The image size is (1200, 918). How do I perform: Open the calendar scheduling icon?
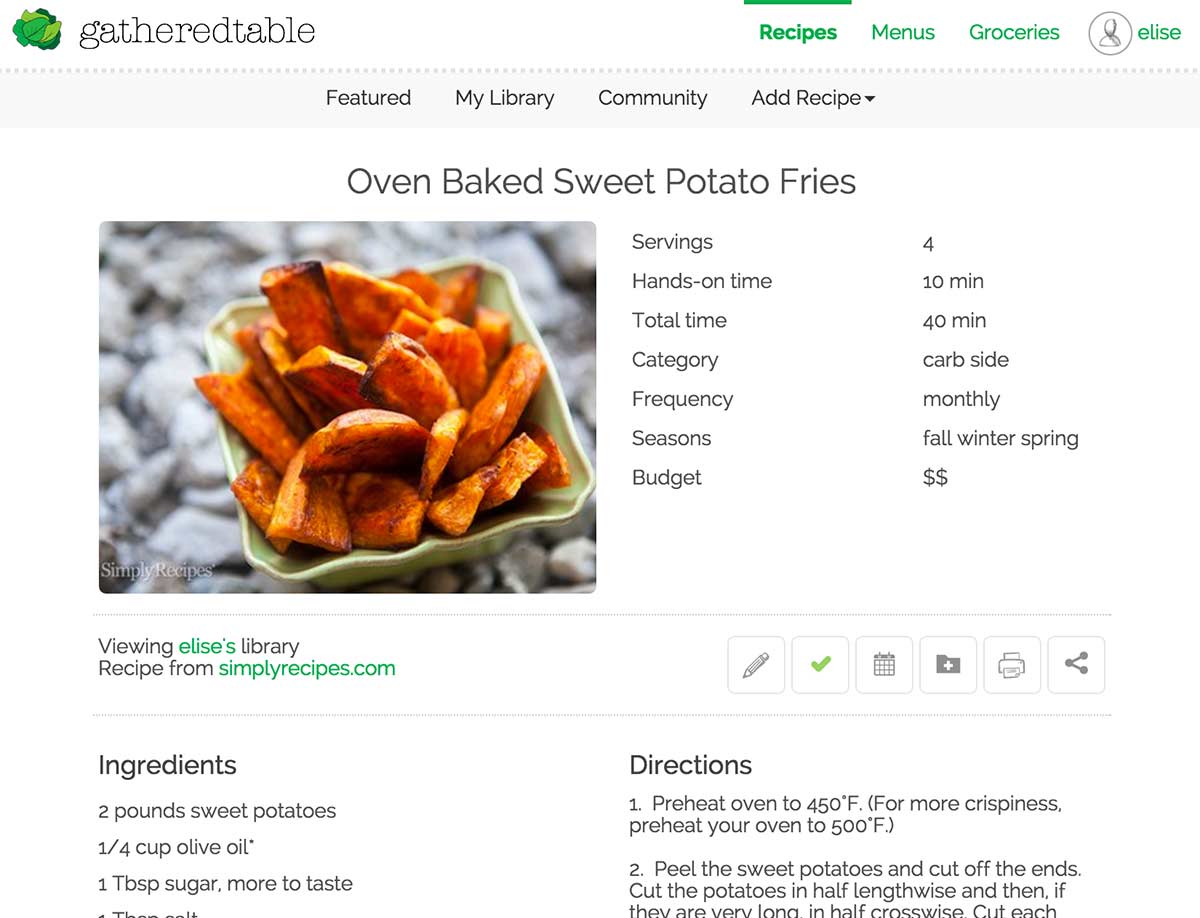click(884, 665)
